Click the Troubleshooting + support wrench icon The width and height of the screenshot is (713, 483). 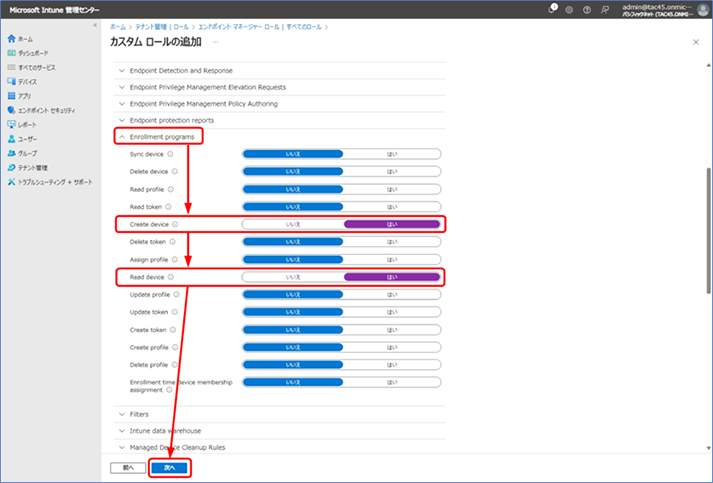[11, 182]
